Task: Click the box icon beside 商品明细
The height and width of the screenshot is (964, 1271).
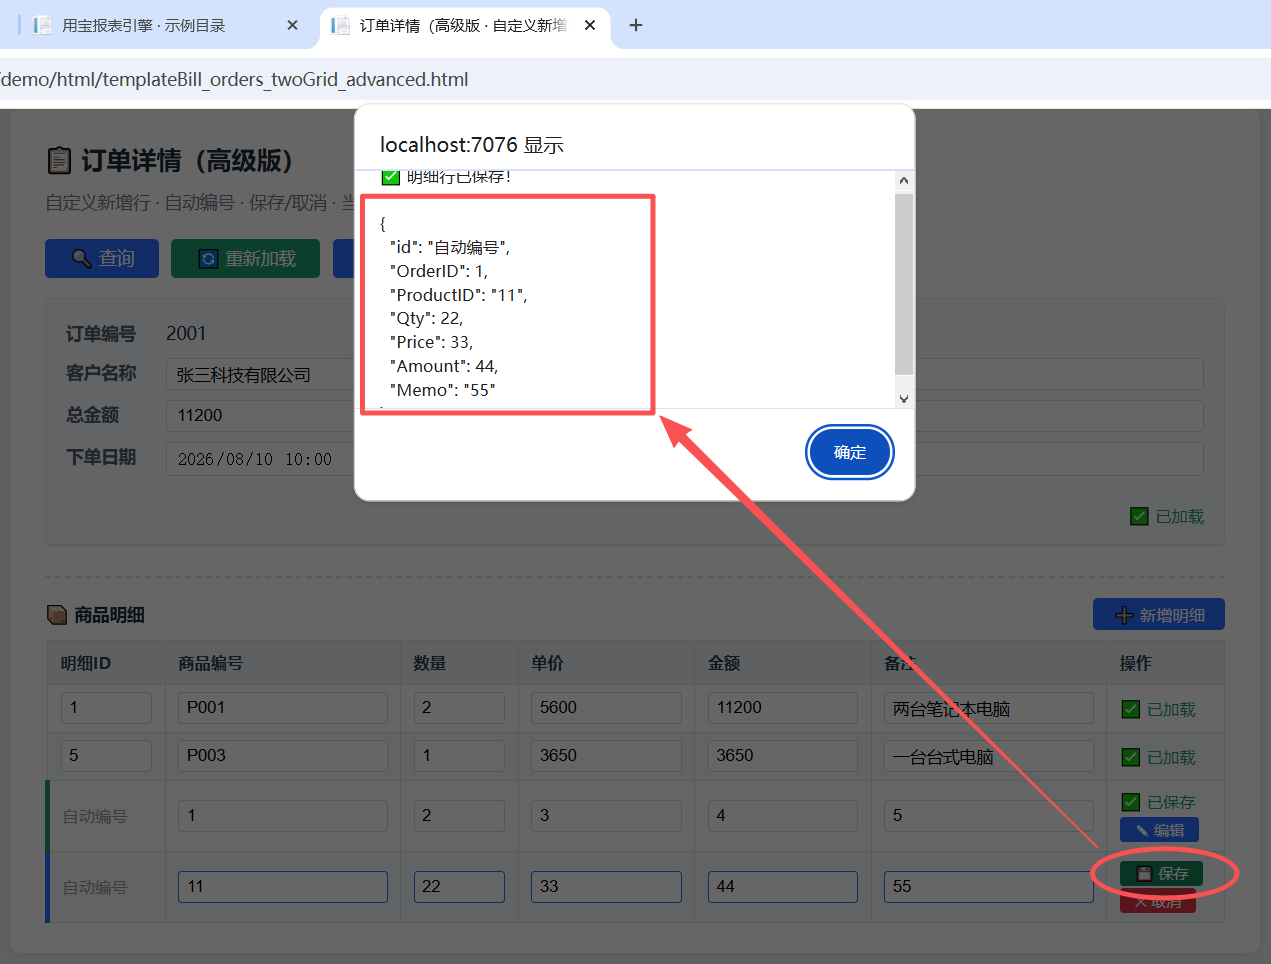Action: point(57,614)
